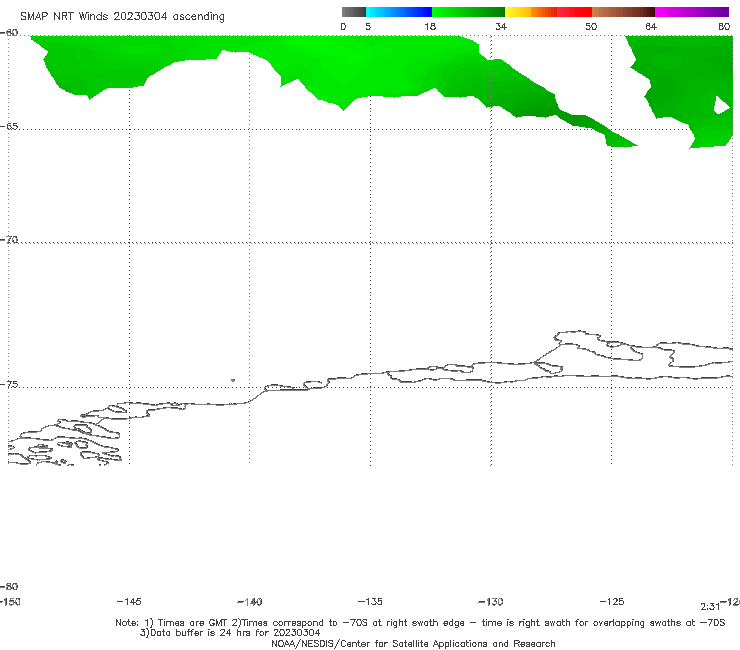Viewport: 740px width, 650px height.
Task: Click the latitude label '-75'
Action: (x=9, y=384)
